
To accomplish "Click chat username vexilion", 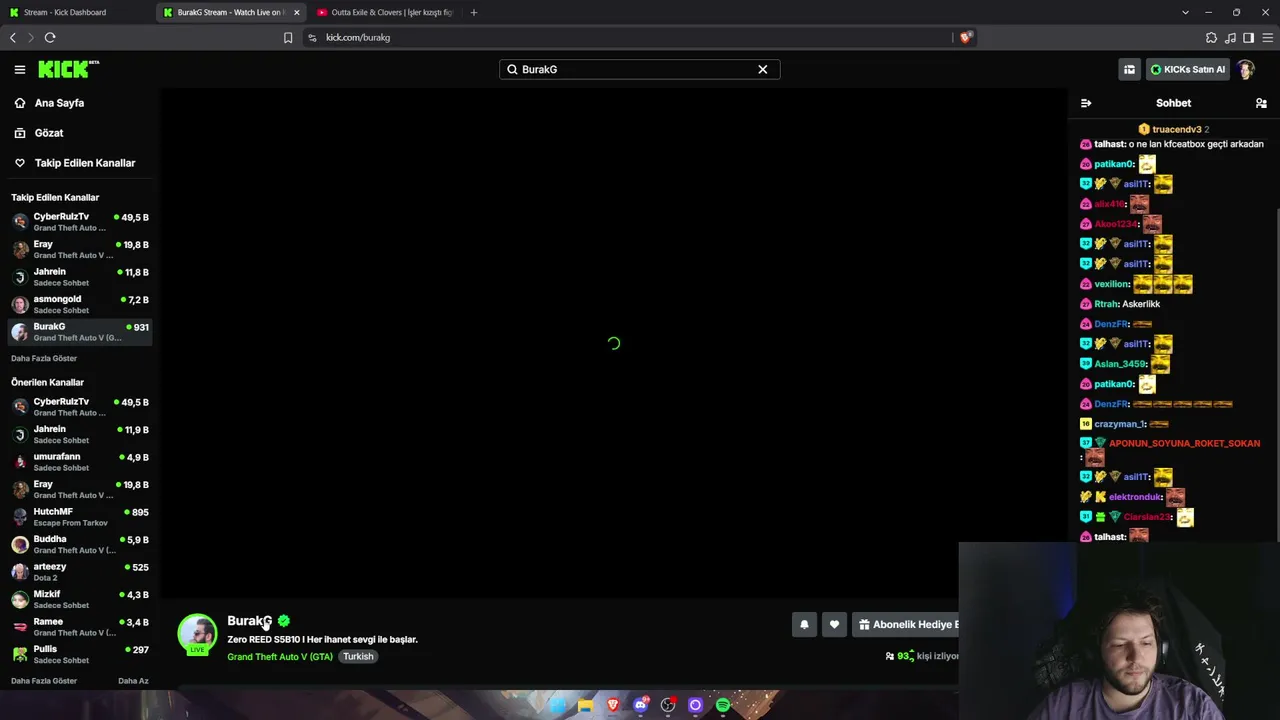I will 1111,284.
